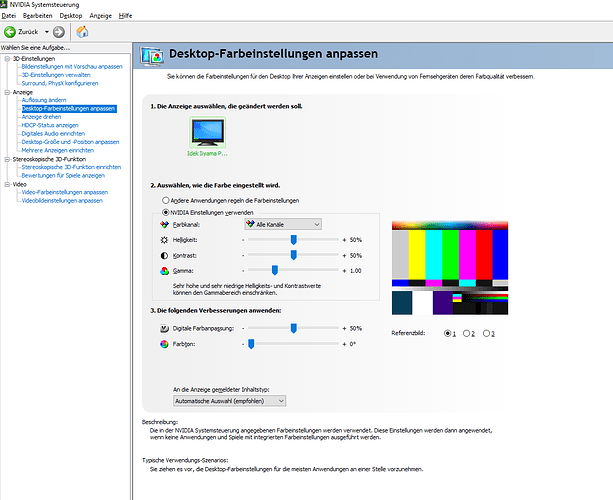Select 'Andere Anwendungen regeln die Farbeinstellungen' option
613x500 pixels.
pyautogui.click(x=165, y=200)
